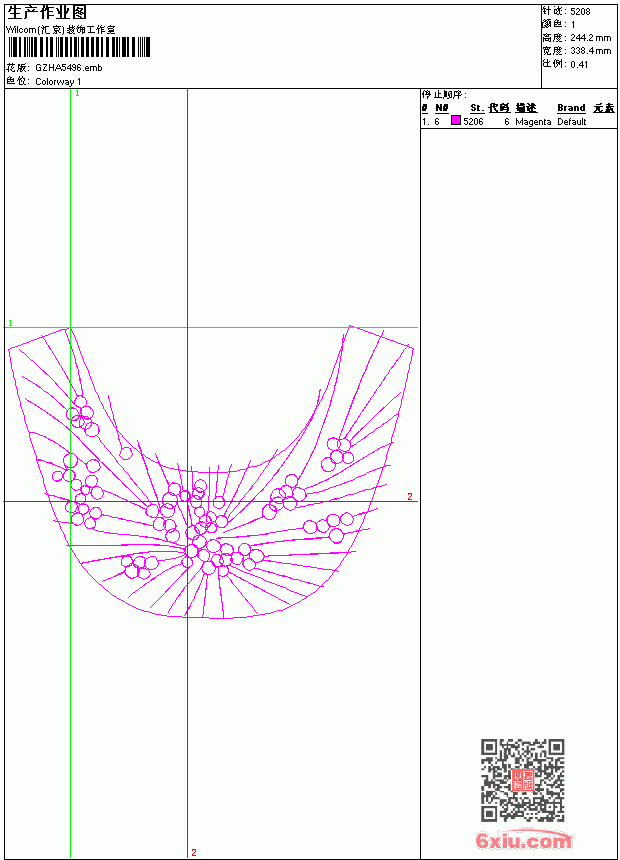Viewport: 620px width, 860px height.
Task: Open the 6xiu.com watermark link
Action: coord(523,840)
